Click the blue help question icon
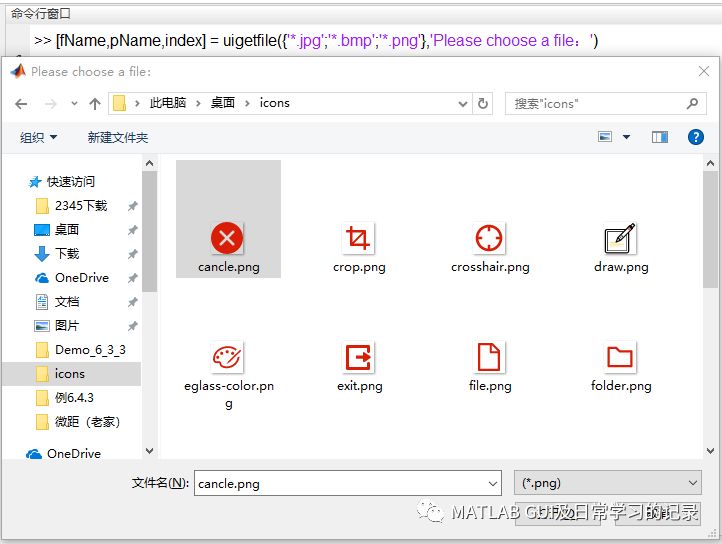This screenshot has width=722, height=544. (x=695, y=137)
